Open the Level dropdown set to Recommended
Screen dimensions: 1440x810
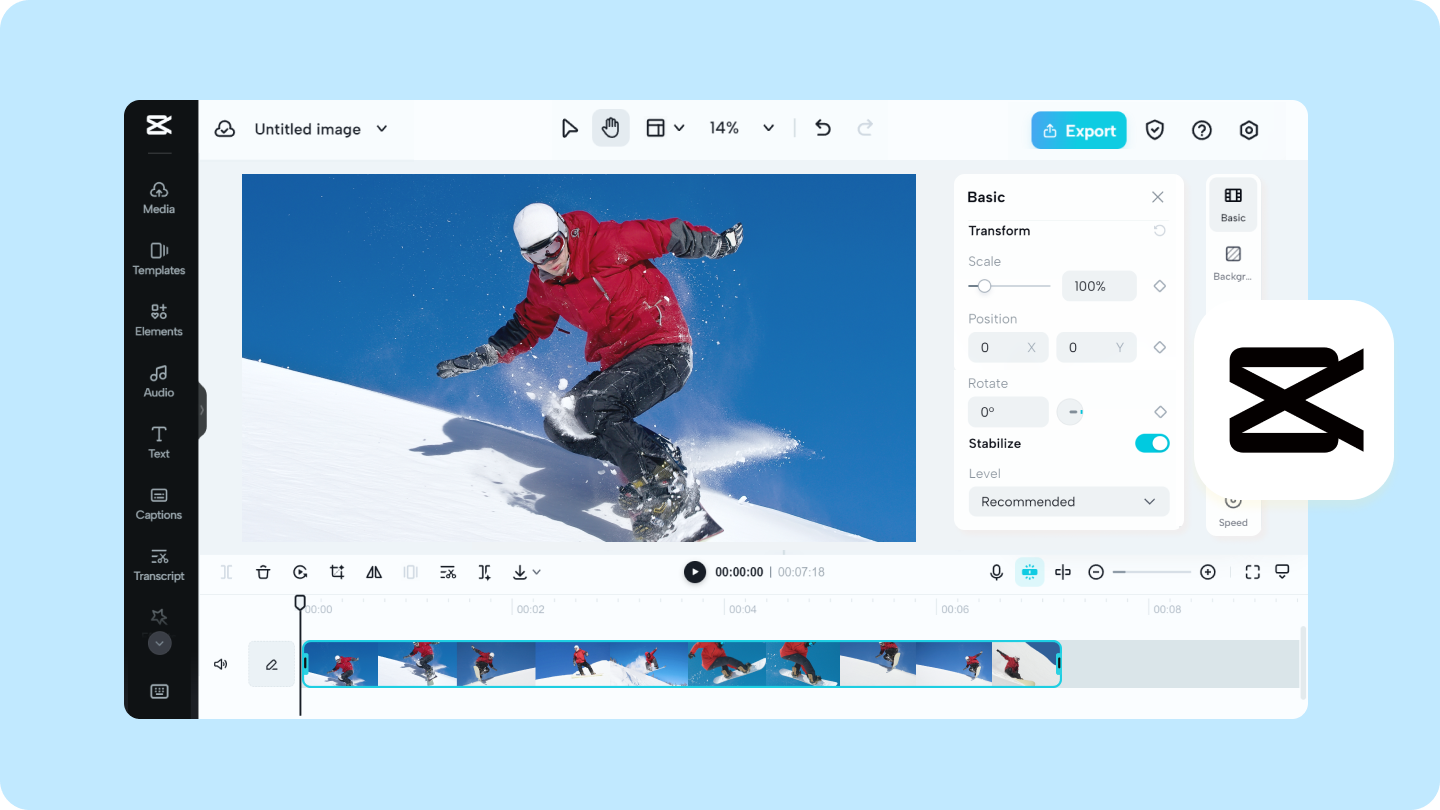[x=1069, y=502]
